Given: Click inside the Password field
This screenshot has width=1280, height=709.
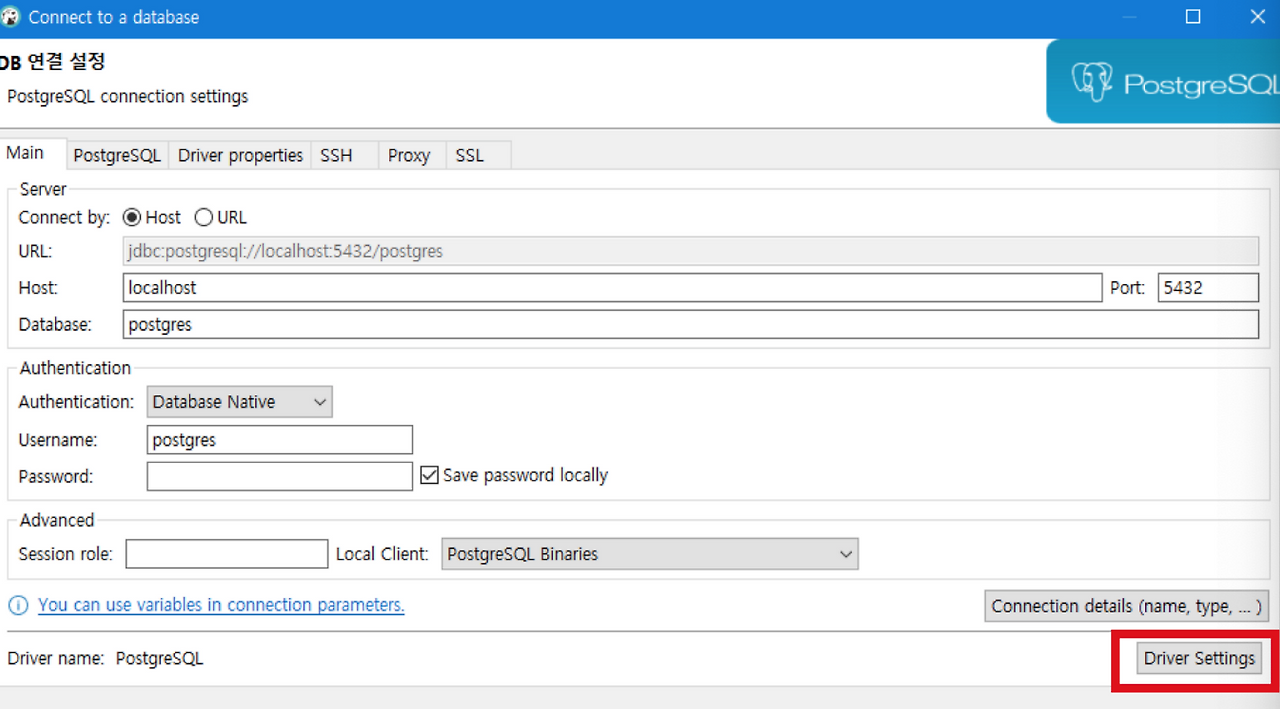Looking at the screenshot, I should 279,476.
